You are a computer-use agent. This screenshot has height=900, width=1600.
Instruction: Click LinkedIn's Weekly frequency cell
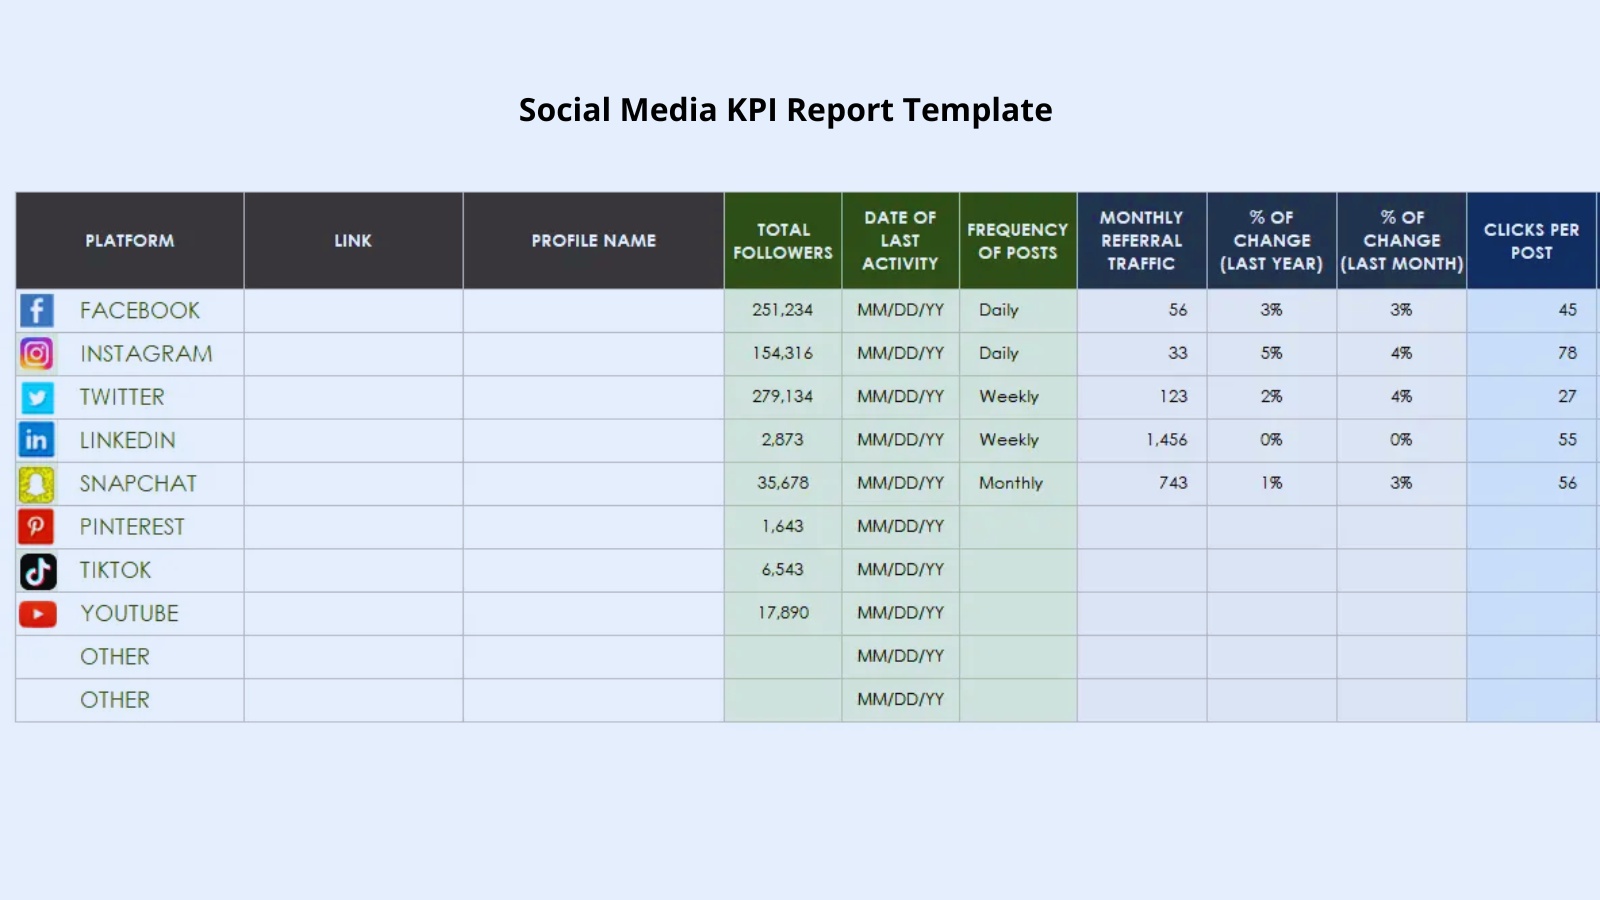[1018, 440]
